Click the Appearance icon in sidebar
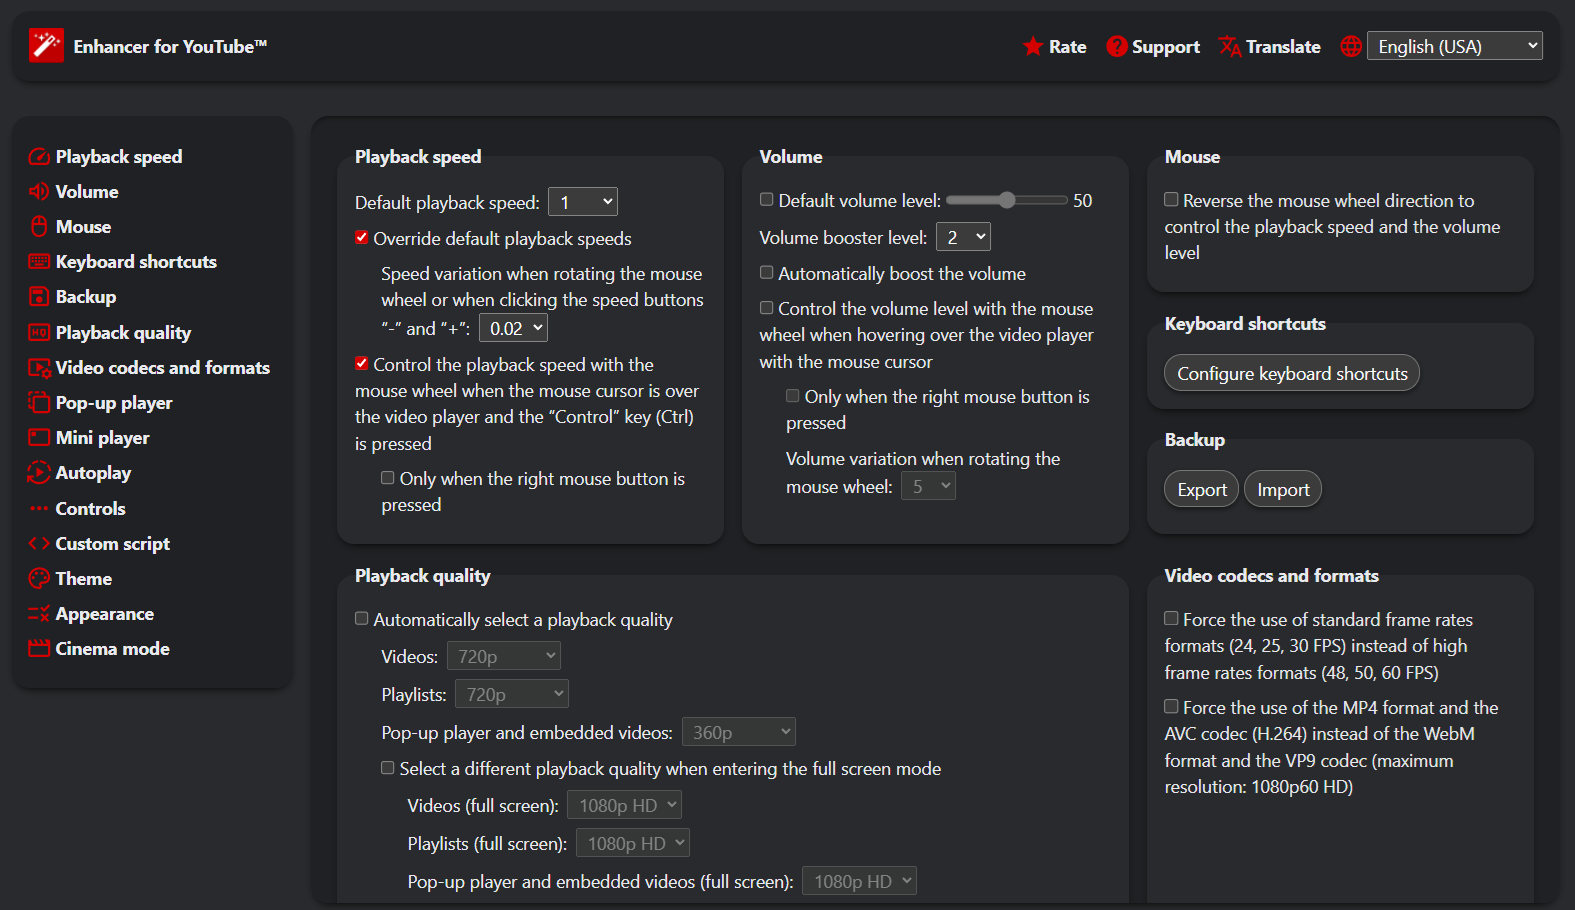The width and height of the screenshot is (1575, 910). click(x=39, y=614)
